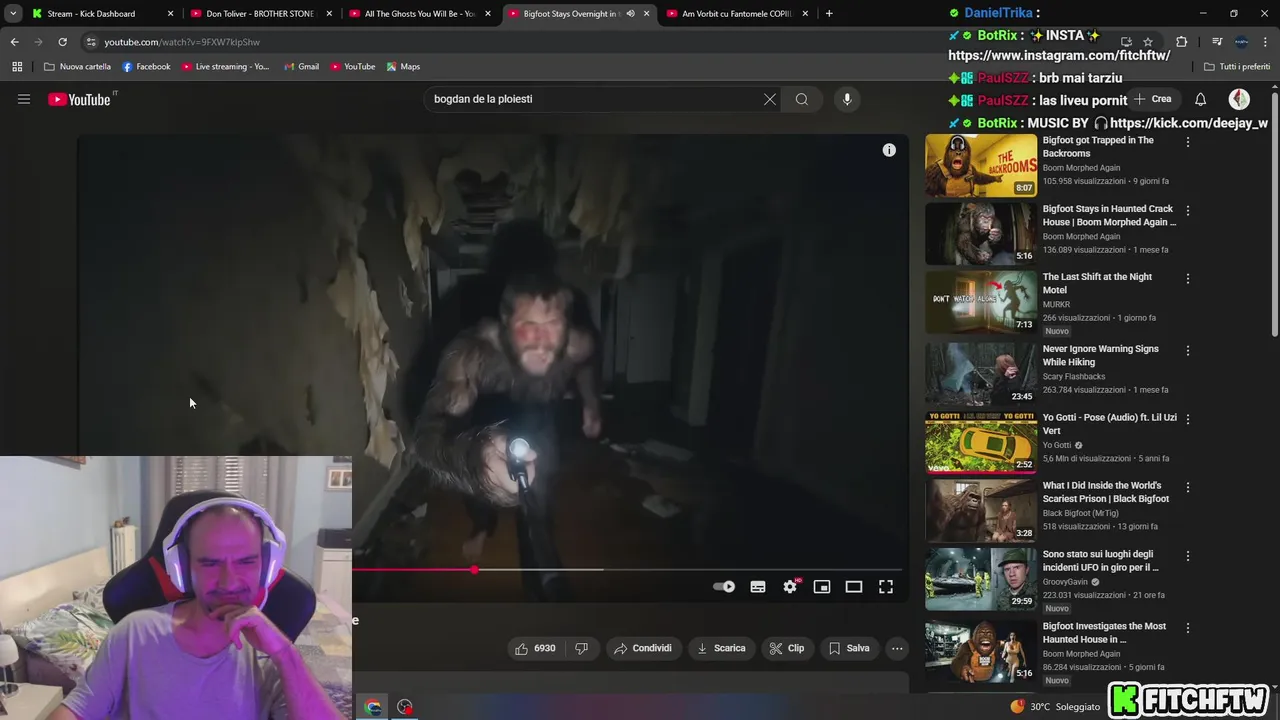Open the browser extensions puzzle icon
This screenshot has width=1280, height=720.
(1181, 42)
